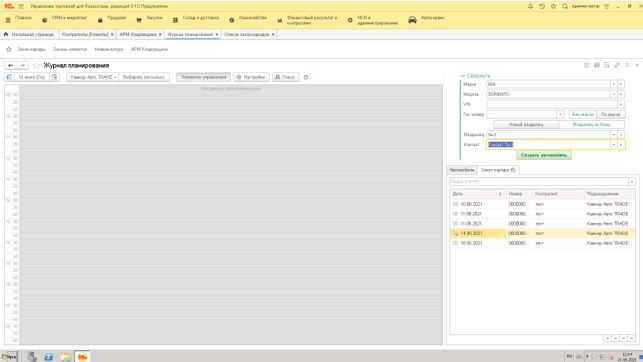Open the history icon in the title bar

click(x=542, y=6)
